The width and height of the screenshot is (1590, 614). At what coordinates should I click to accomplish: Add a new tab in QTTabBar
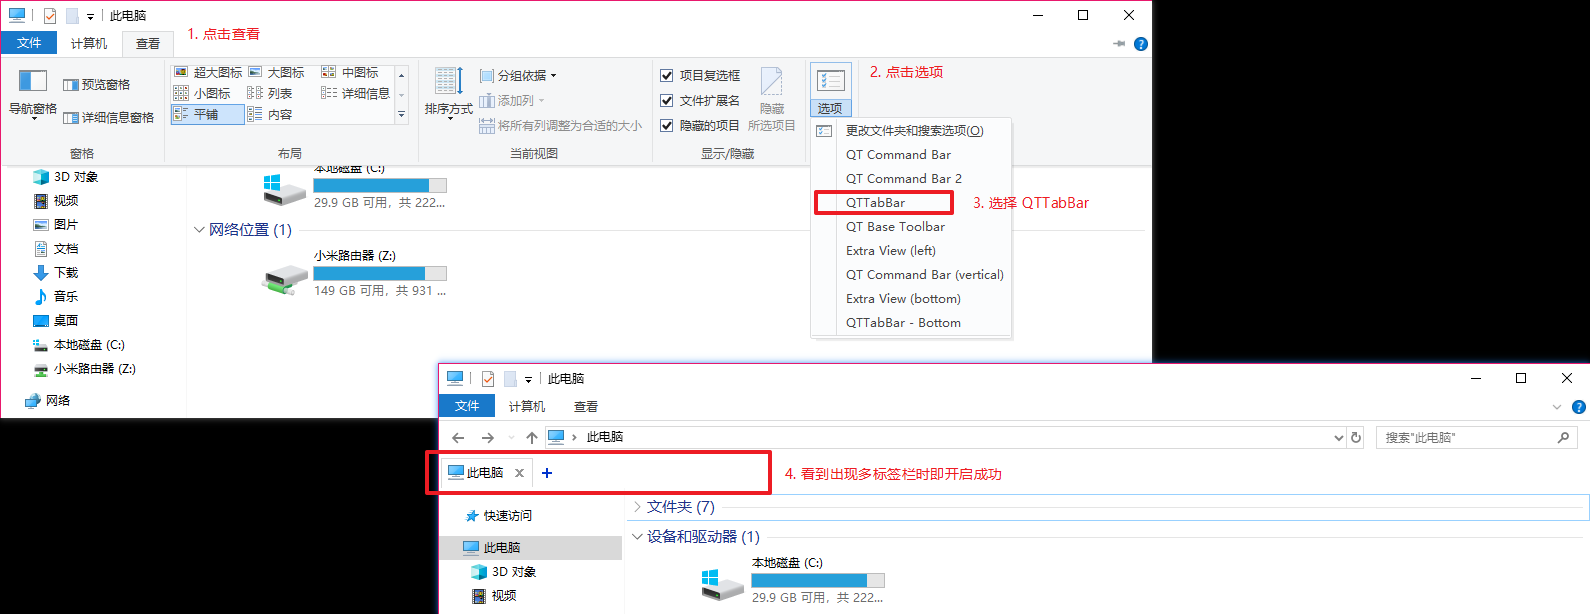547,473
